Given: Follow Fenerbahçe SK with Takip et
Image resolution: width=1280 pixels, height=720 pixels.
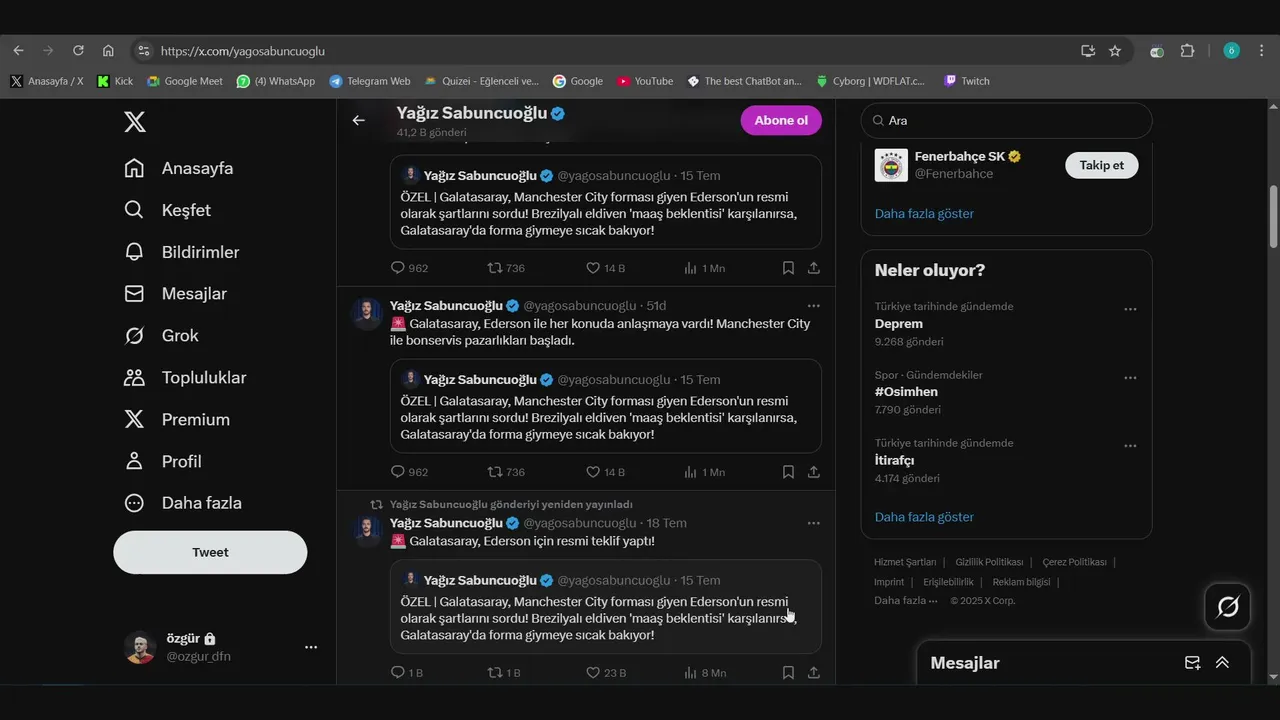Looking at the screenshot, I should click(1101, 165).
